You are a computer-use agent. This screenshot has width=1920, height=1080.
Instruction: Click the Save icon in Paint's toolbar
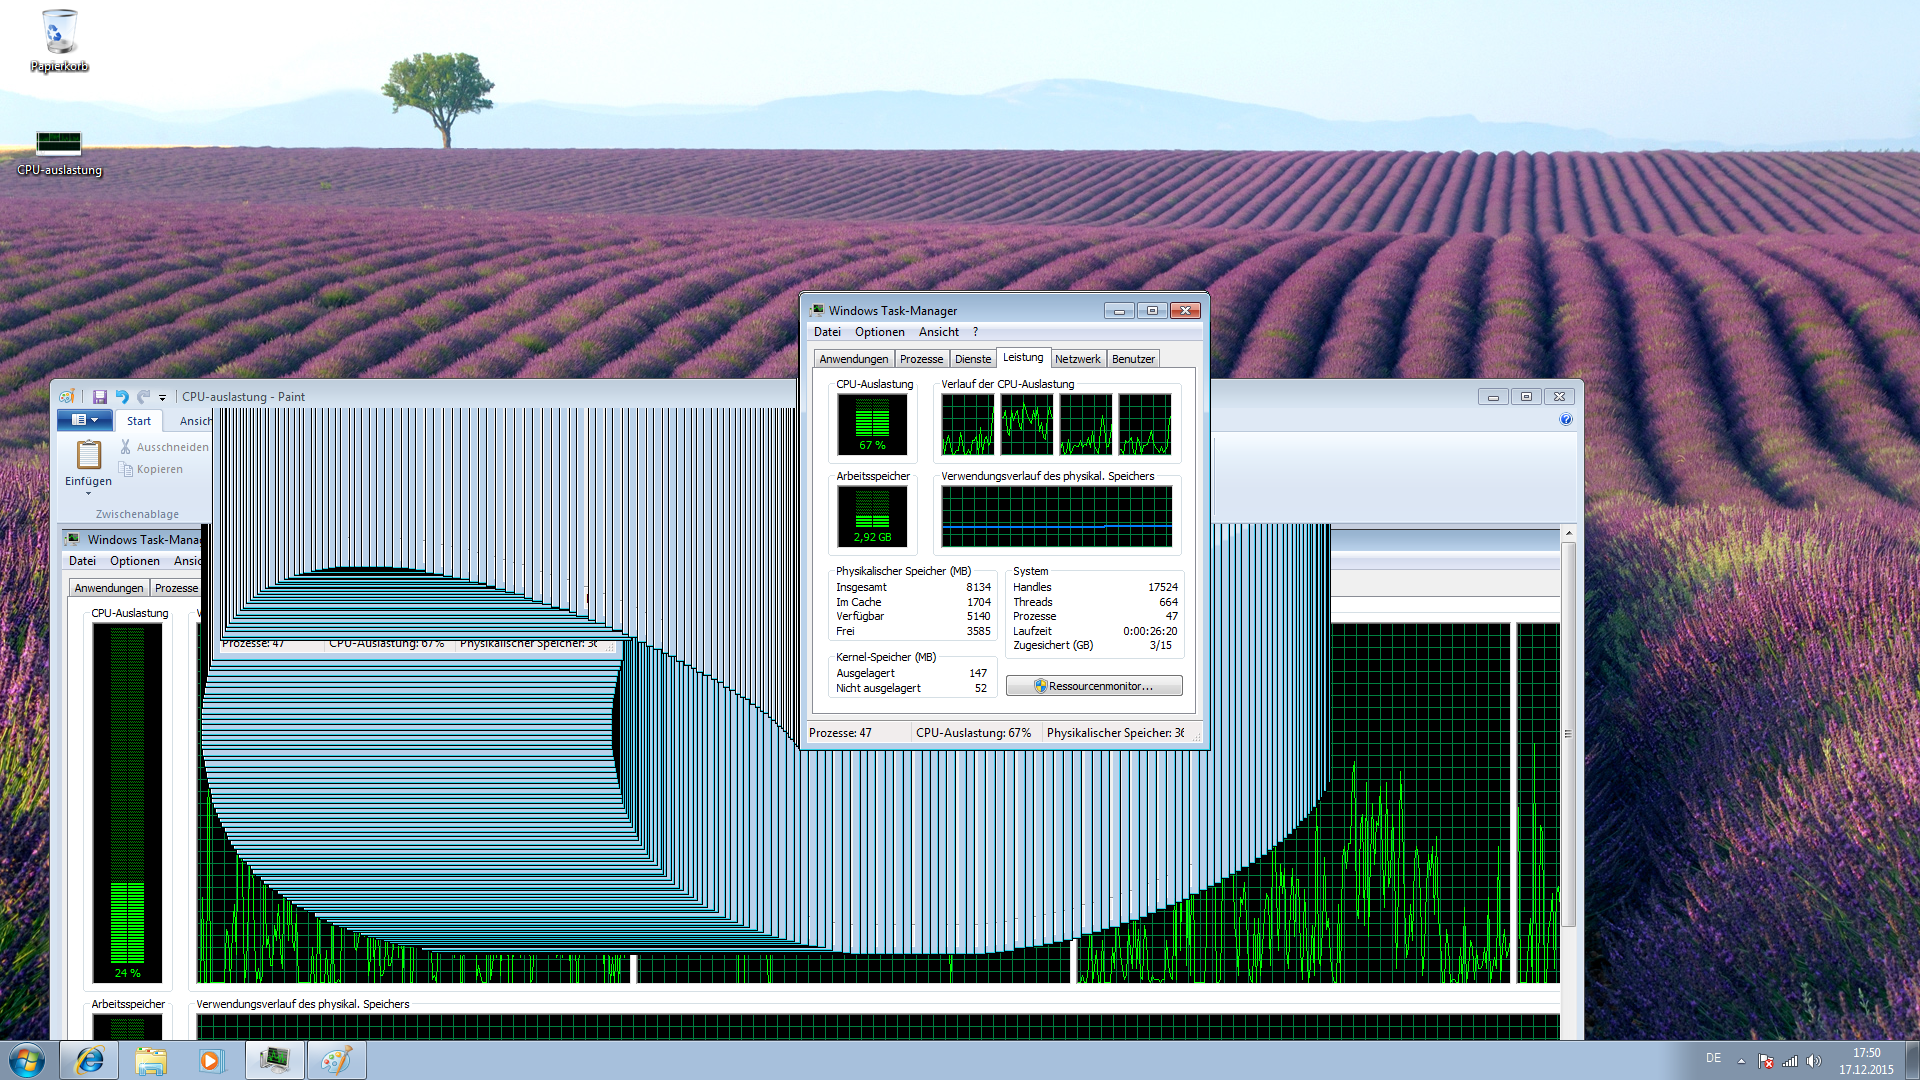(100, 397)
